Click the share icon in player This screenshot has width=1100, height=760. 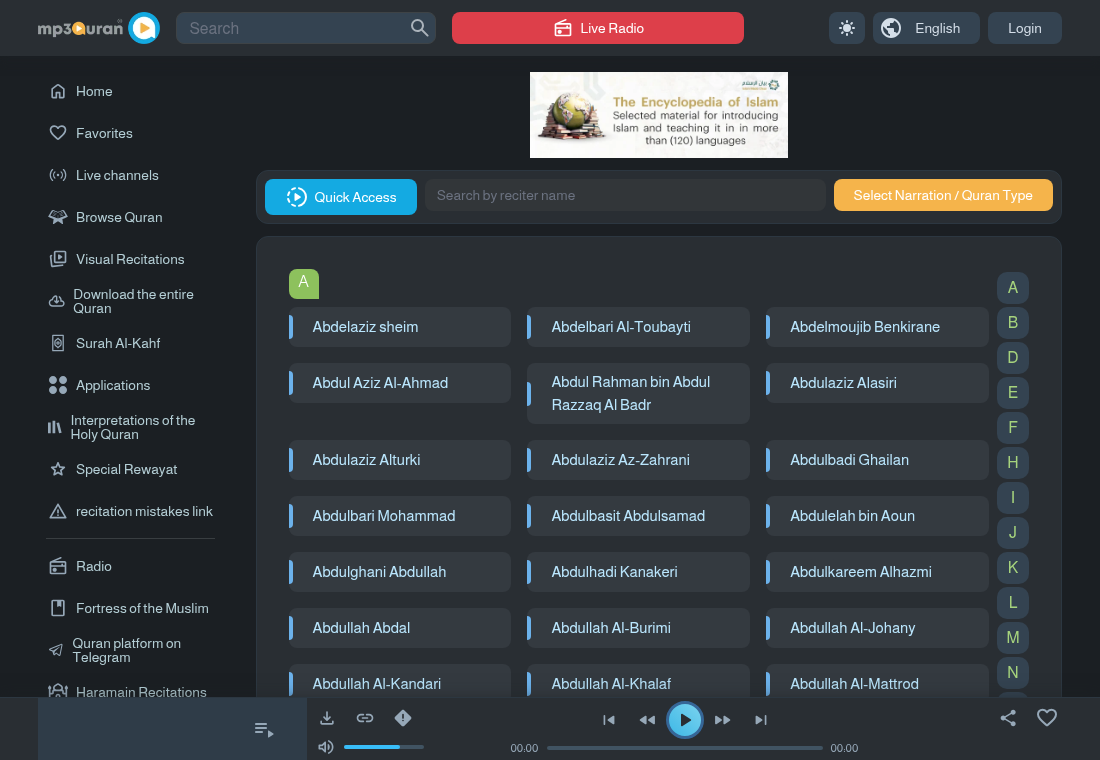click(1008, 718)
